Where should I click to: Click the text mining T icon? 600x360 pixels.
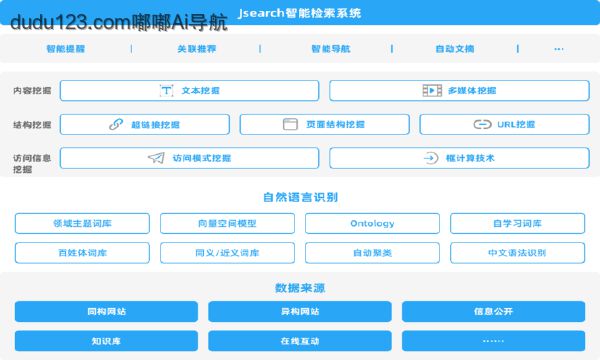(166, 91)
